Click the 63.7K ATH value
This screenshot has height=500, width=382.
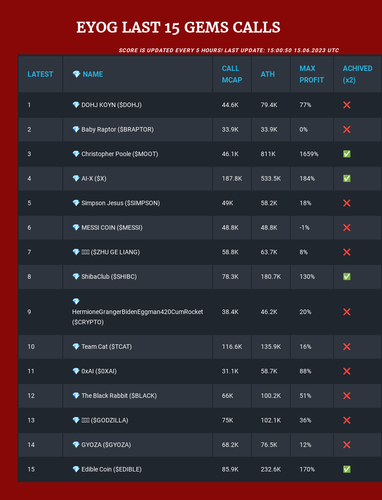pos(269,252)
